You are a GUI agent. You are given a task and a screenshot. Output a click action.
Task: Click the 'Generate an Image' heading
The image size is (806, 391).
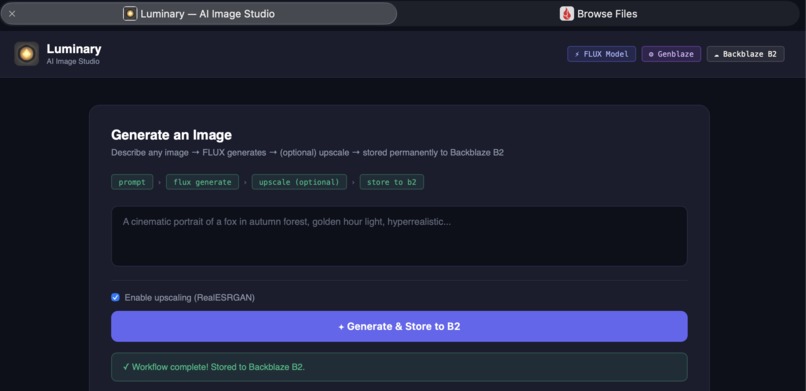point(171,135)
